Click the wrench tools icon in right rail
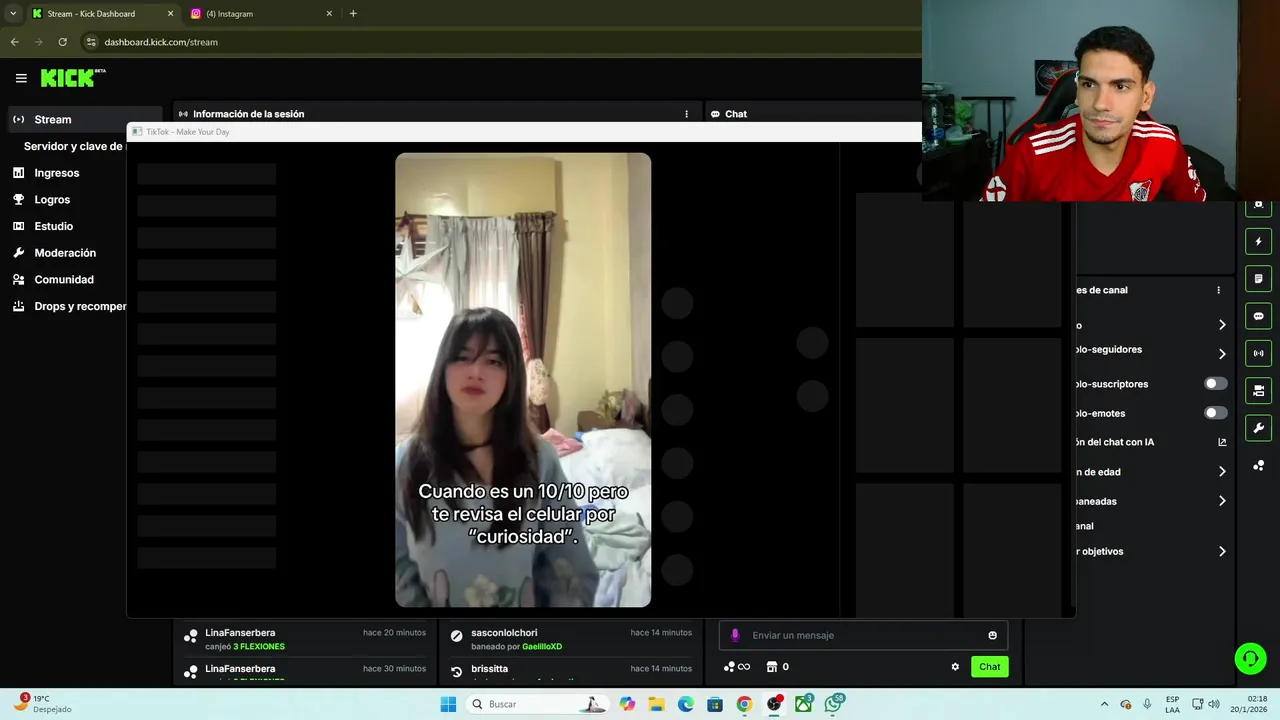The image size is (1280, 720). click(1258, 428)
